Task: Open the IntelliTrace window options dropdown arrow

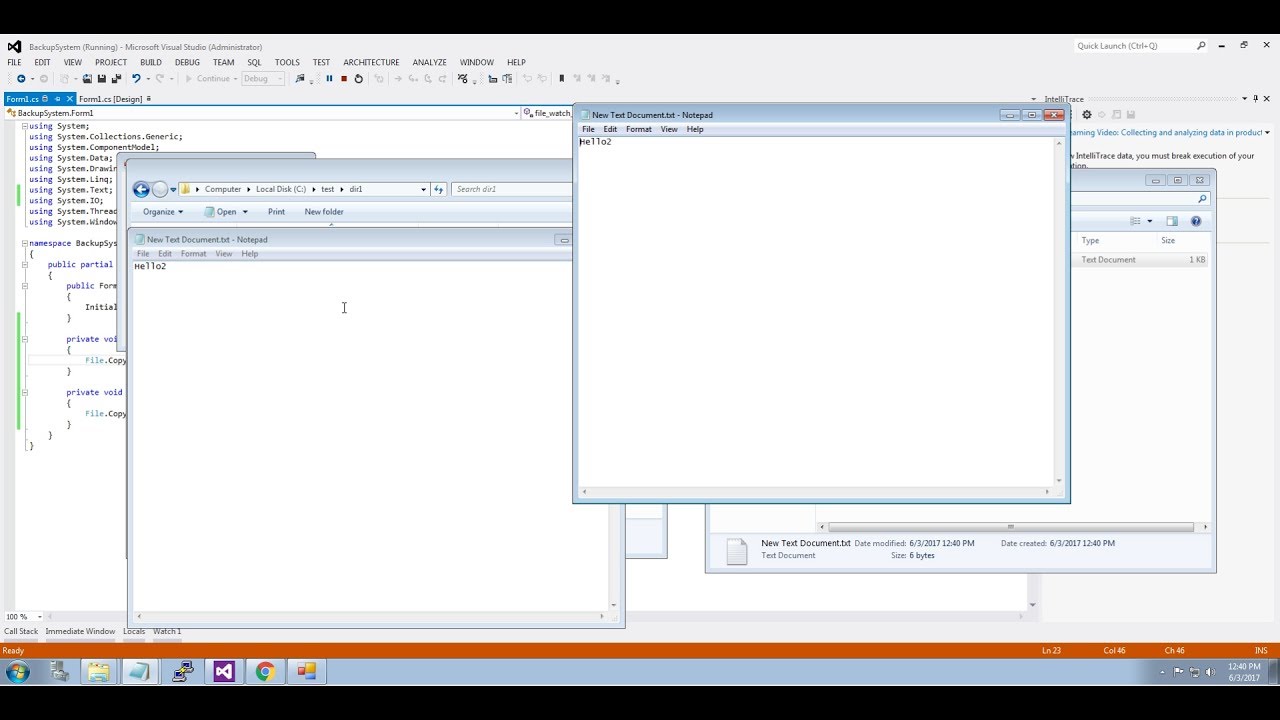Action: click(x=1244, y=99)
